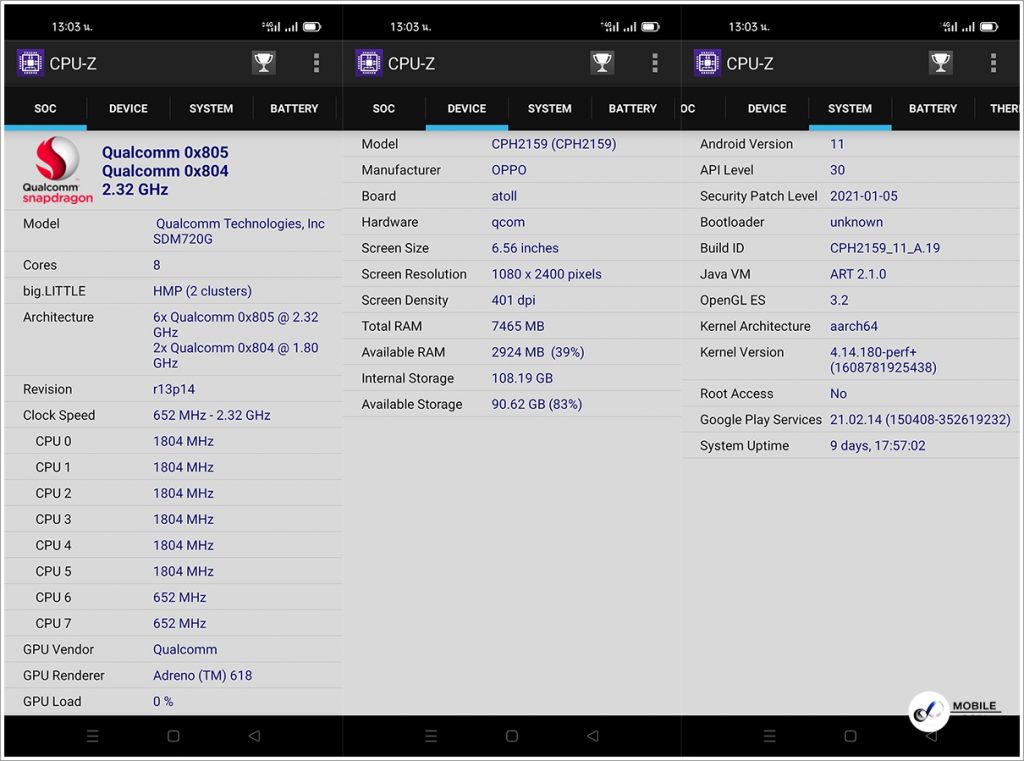Tap the Security Patch Level row

(x=850, y=196)
